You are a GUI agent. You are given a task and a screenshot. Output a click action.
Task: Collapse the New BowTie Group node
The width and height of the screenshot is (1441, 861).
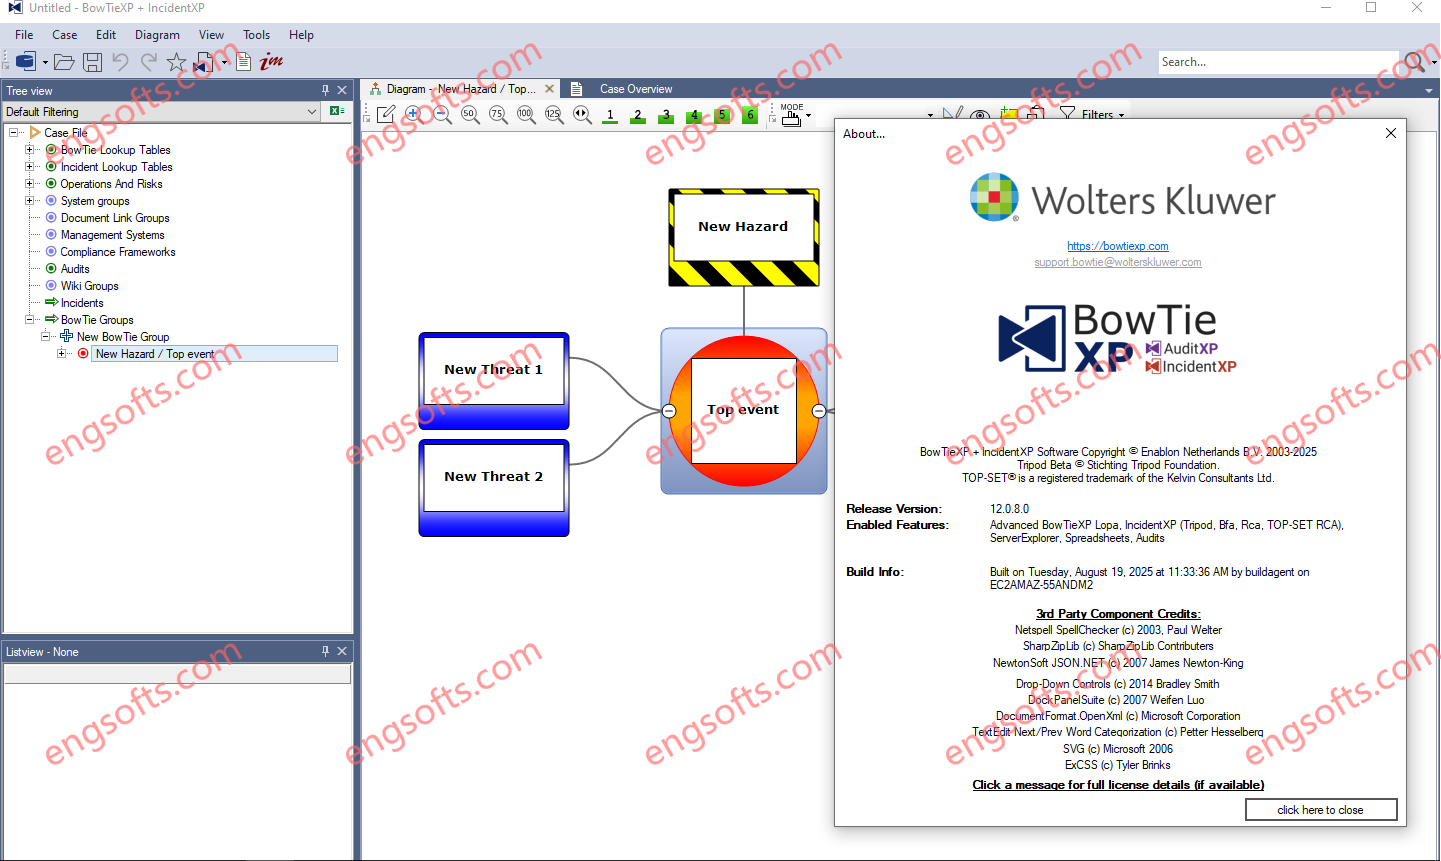pyautogui.click(x=46, y=337)
